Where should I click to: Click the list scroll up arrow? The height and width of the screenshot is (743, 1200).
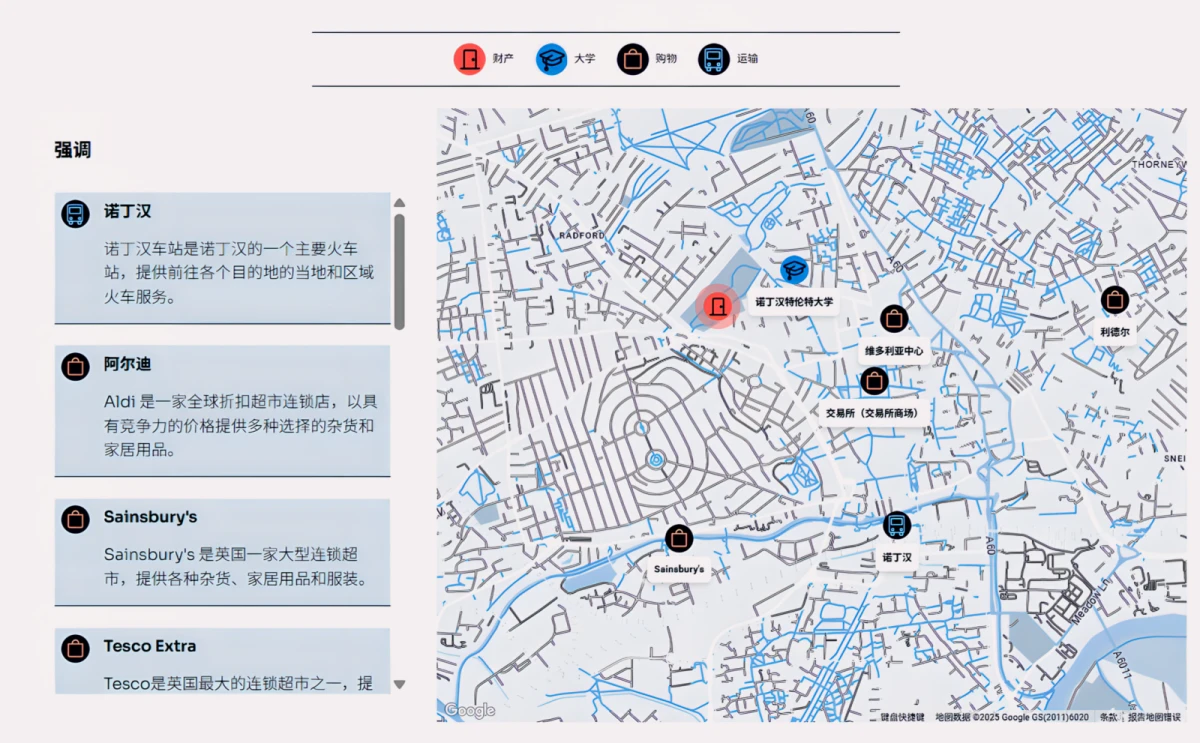coord(400,203)
